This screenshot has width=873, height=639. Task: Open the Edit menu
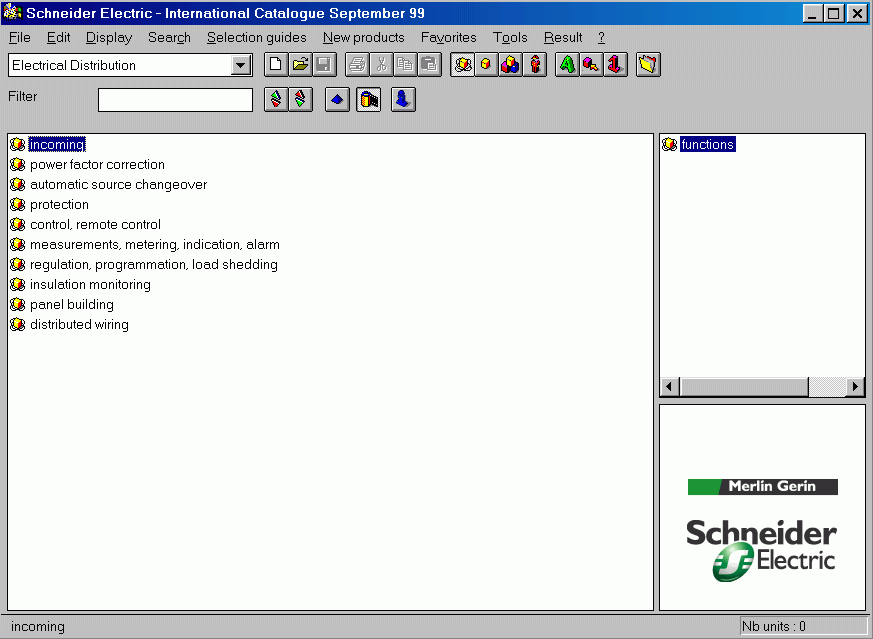58,37
